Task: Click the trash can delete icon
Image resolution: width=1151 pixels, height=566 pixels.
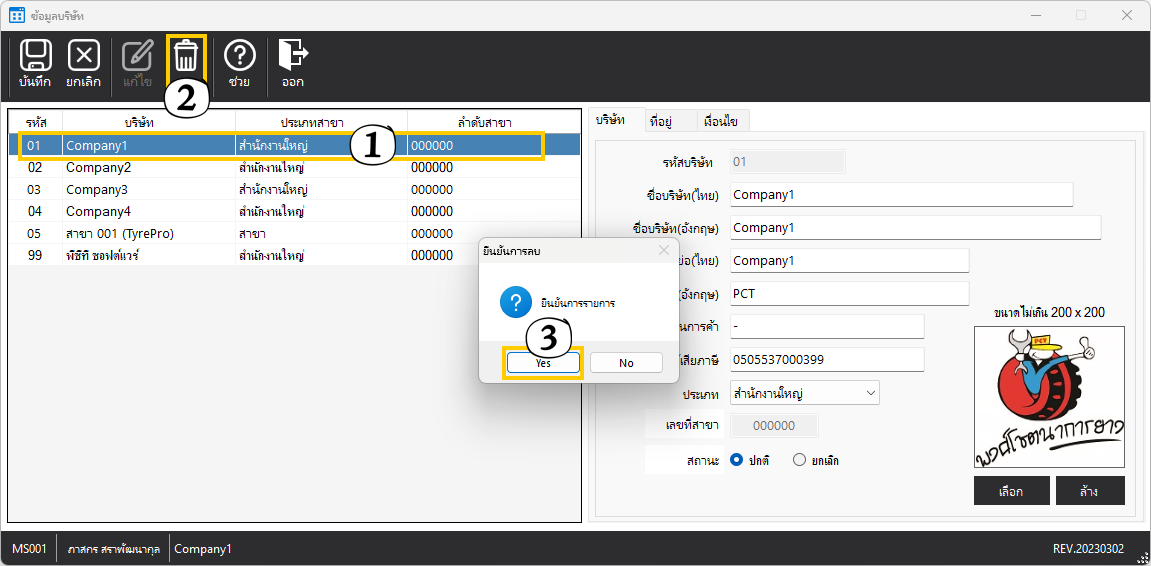Action: click(187, 57)
